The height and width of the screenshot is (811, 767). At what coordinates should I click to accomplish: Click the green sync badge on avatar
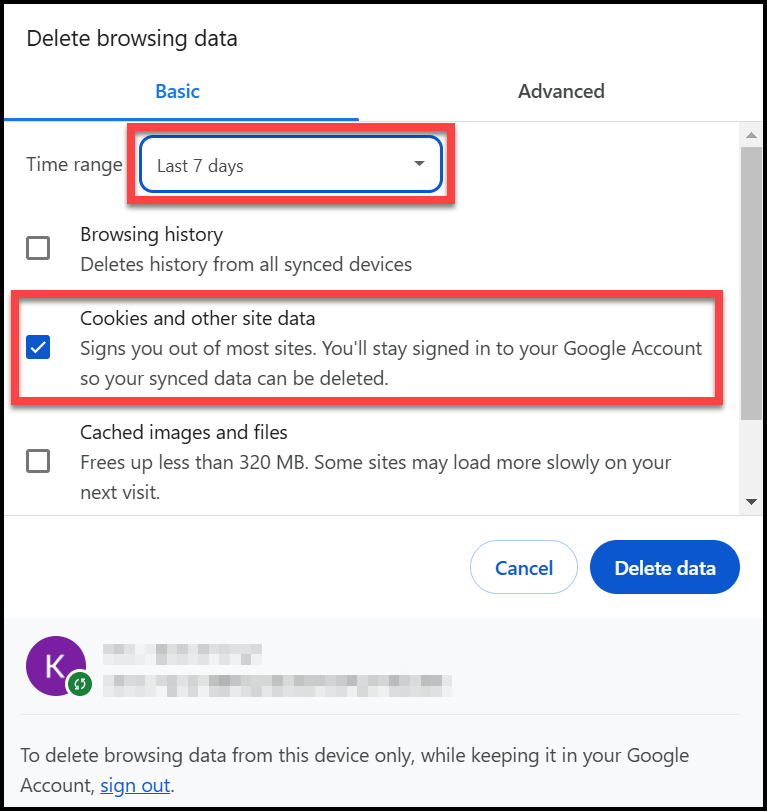pyautogui.click(x=80, y=685)
